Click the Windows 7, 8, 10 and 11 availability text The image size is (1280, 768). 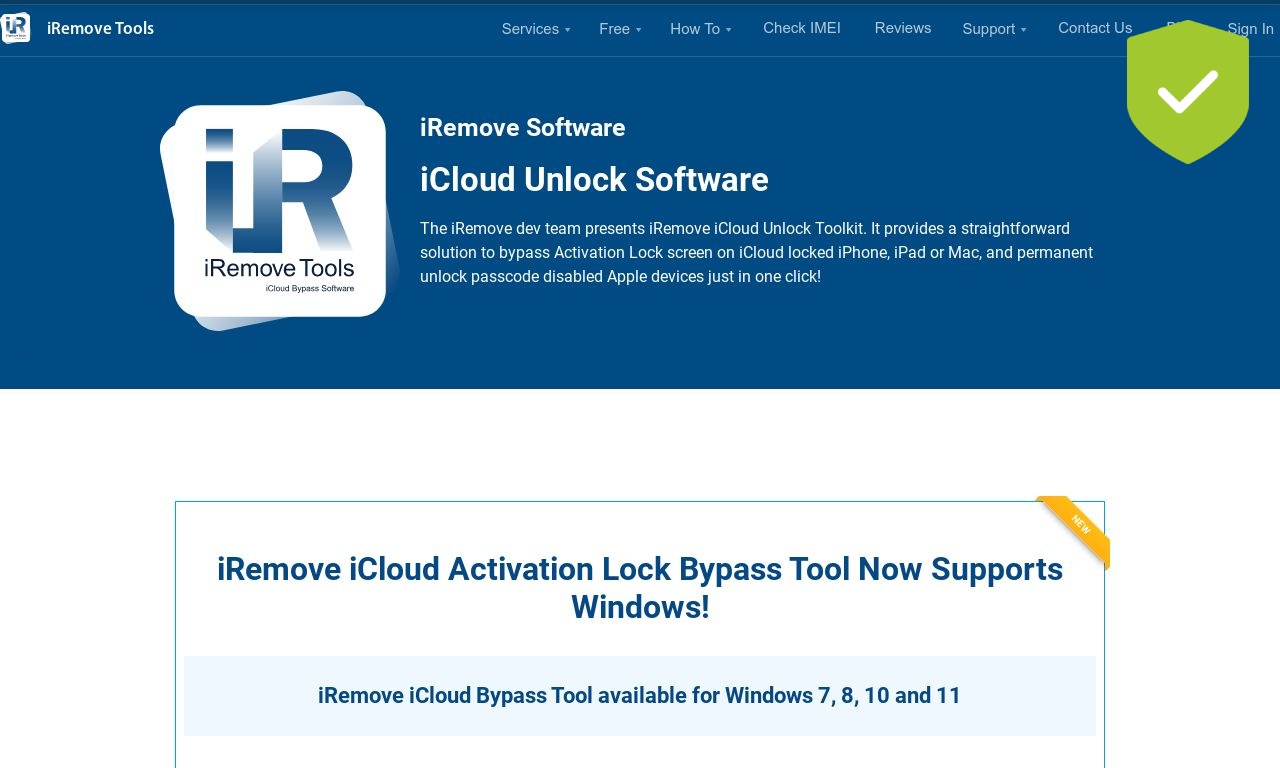640,695
